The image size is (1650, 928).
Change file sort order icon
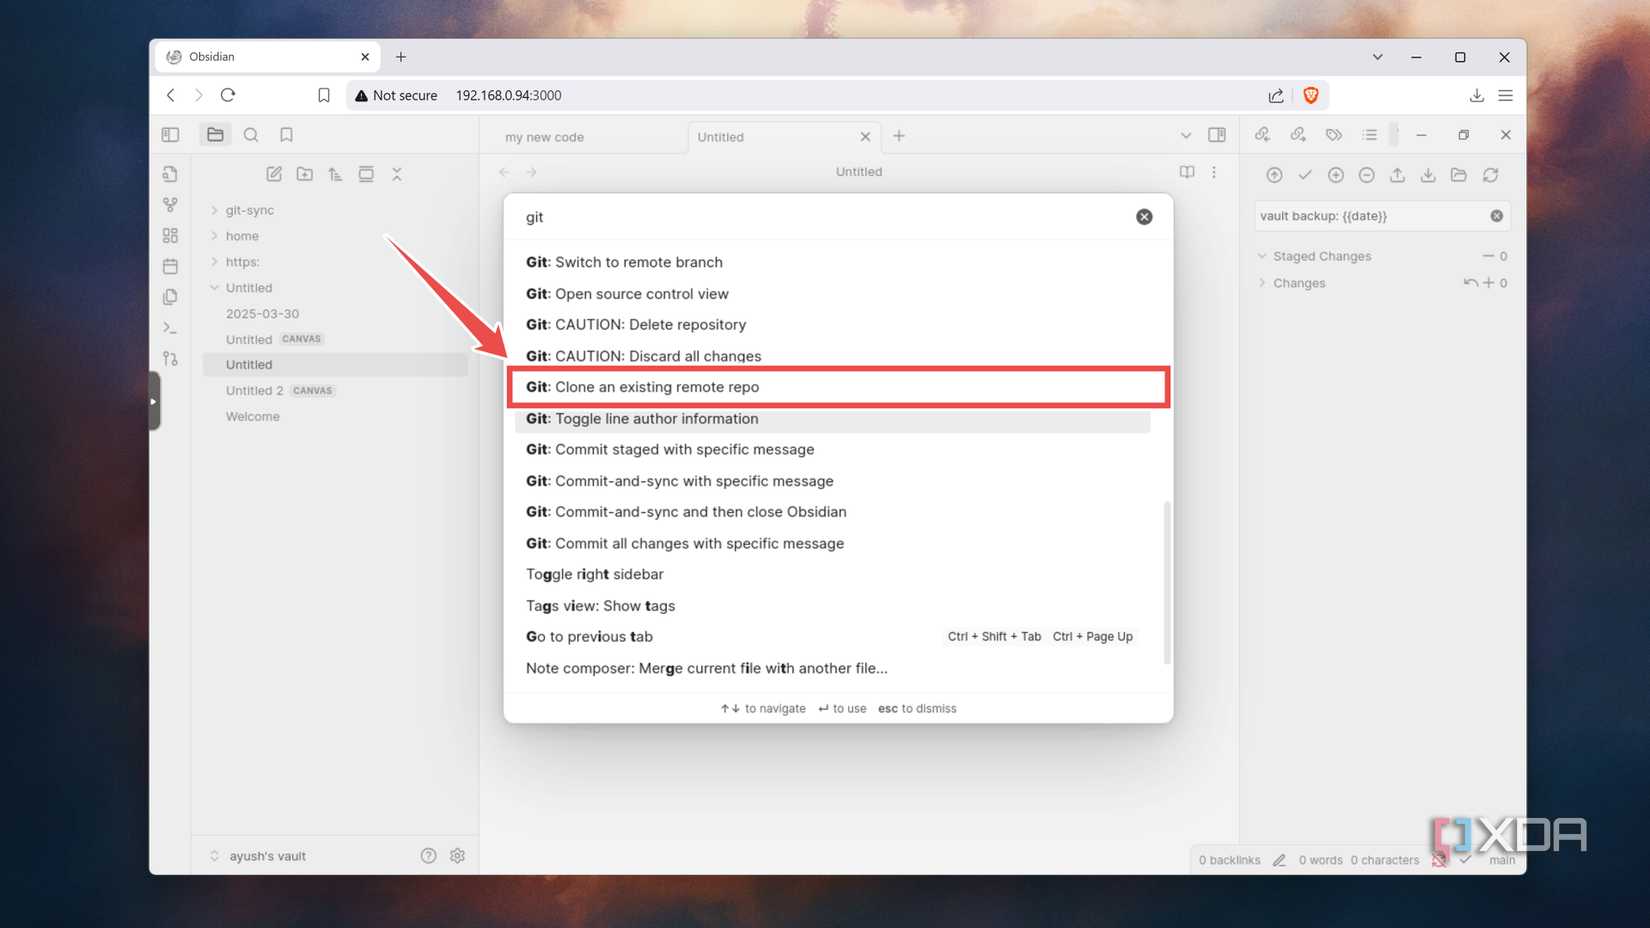[335, 174]
